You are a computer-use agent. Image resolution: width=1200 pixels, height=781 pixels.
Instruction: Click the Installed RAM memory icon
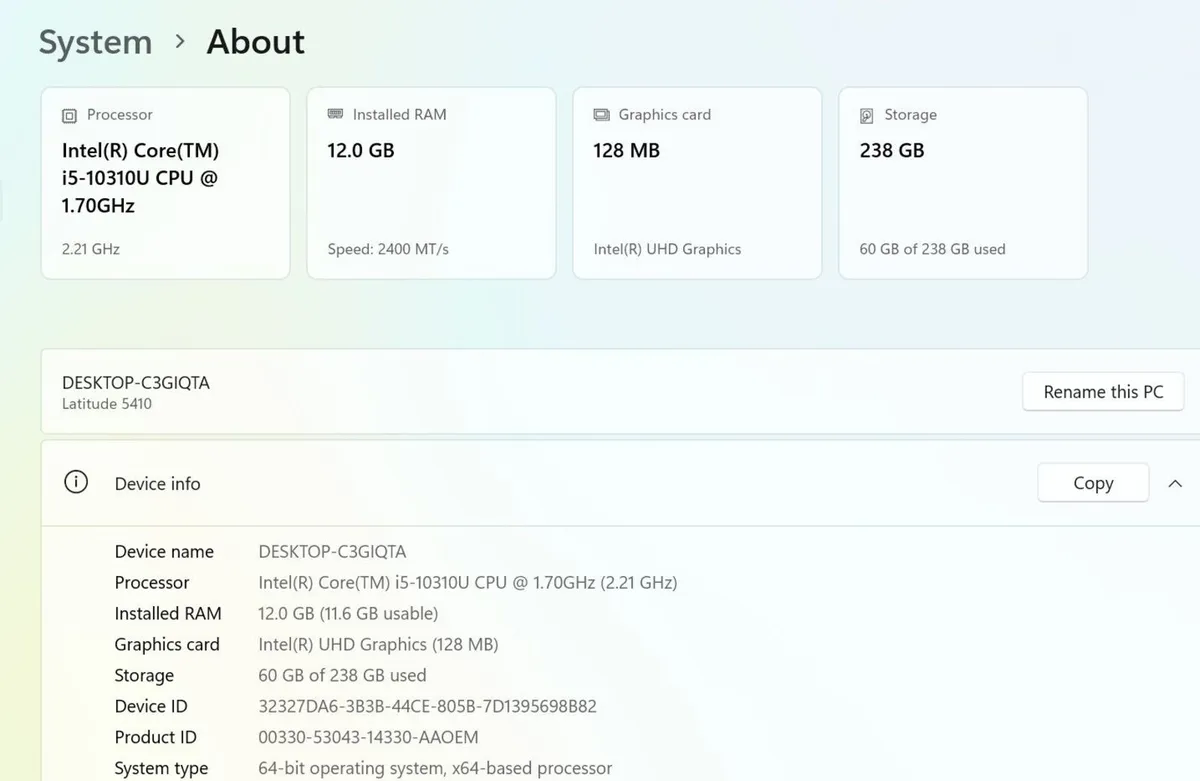point(335,114)
